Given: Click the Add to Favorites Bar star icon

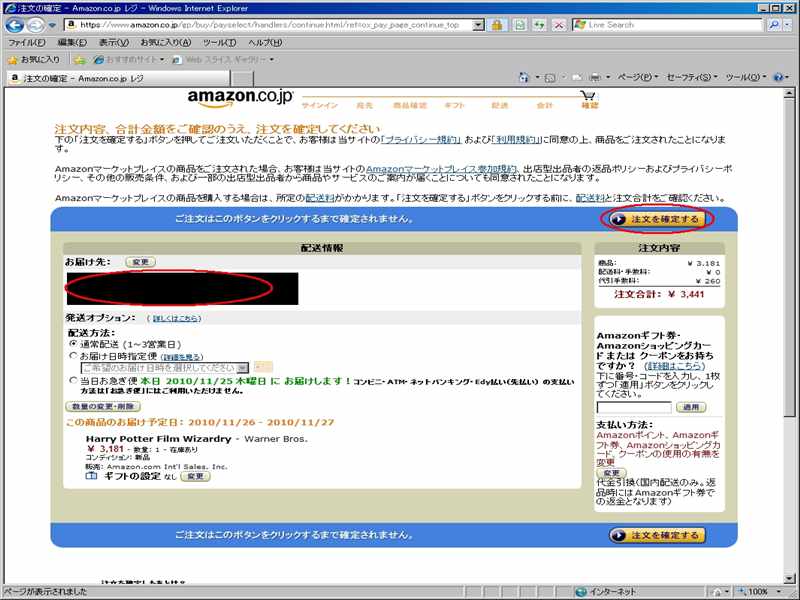Looking at the screenshot, I should 80,60.
